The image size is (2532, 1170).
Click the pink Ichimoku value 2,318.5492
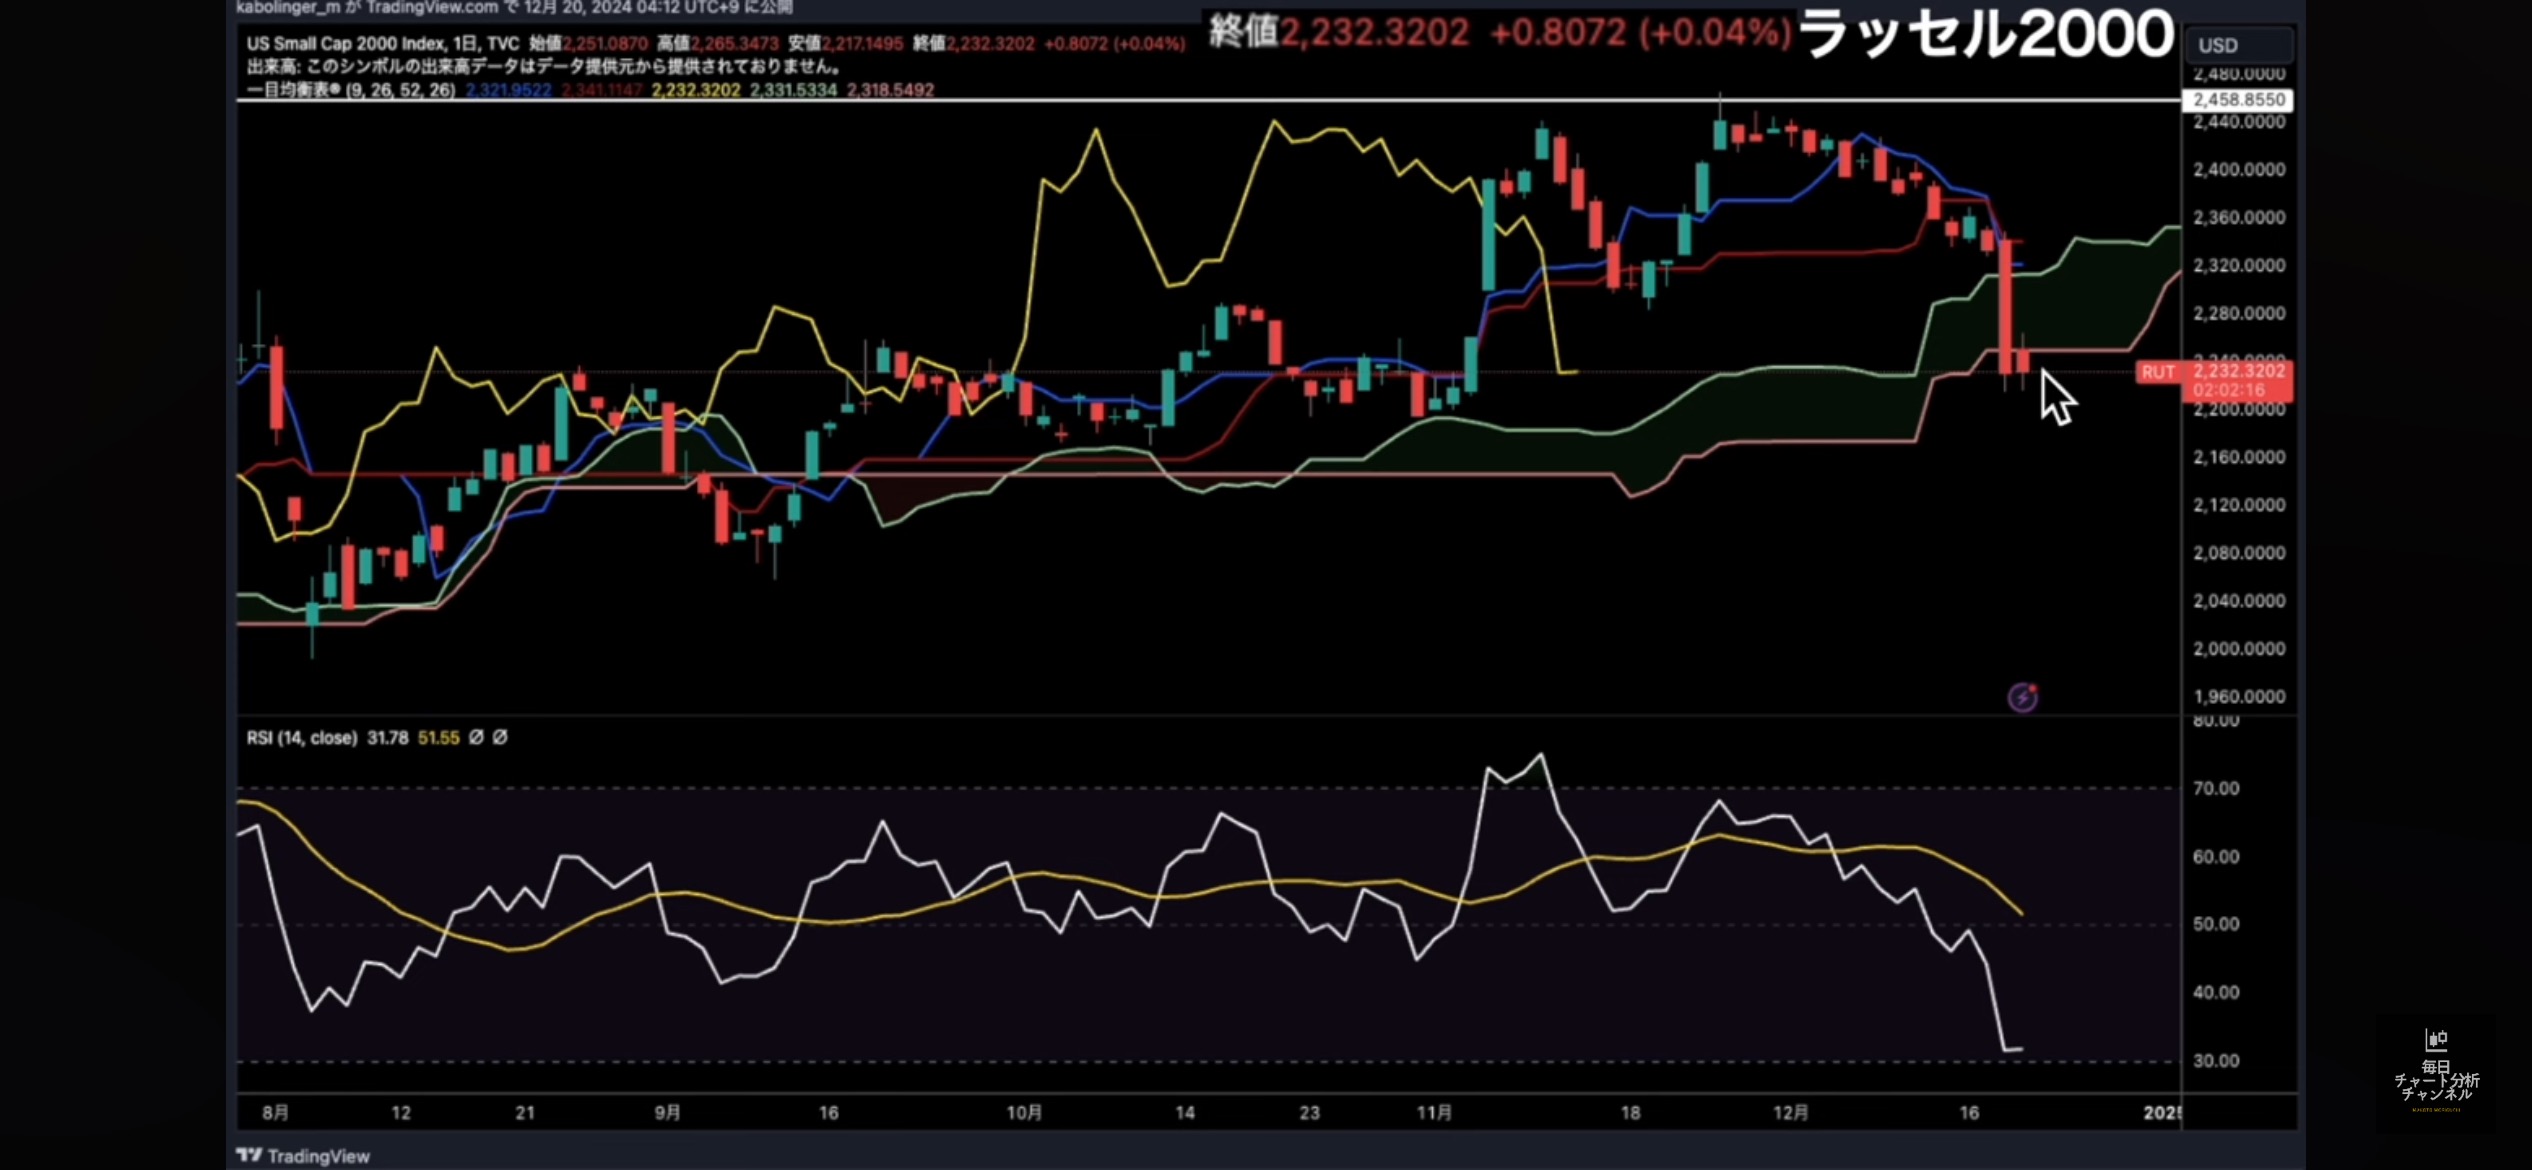click(x=890, y=90)
